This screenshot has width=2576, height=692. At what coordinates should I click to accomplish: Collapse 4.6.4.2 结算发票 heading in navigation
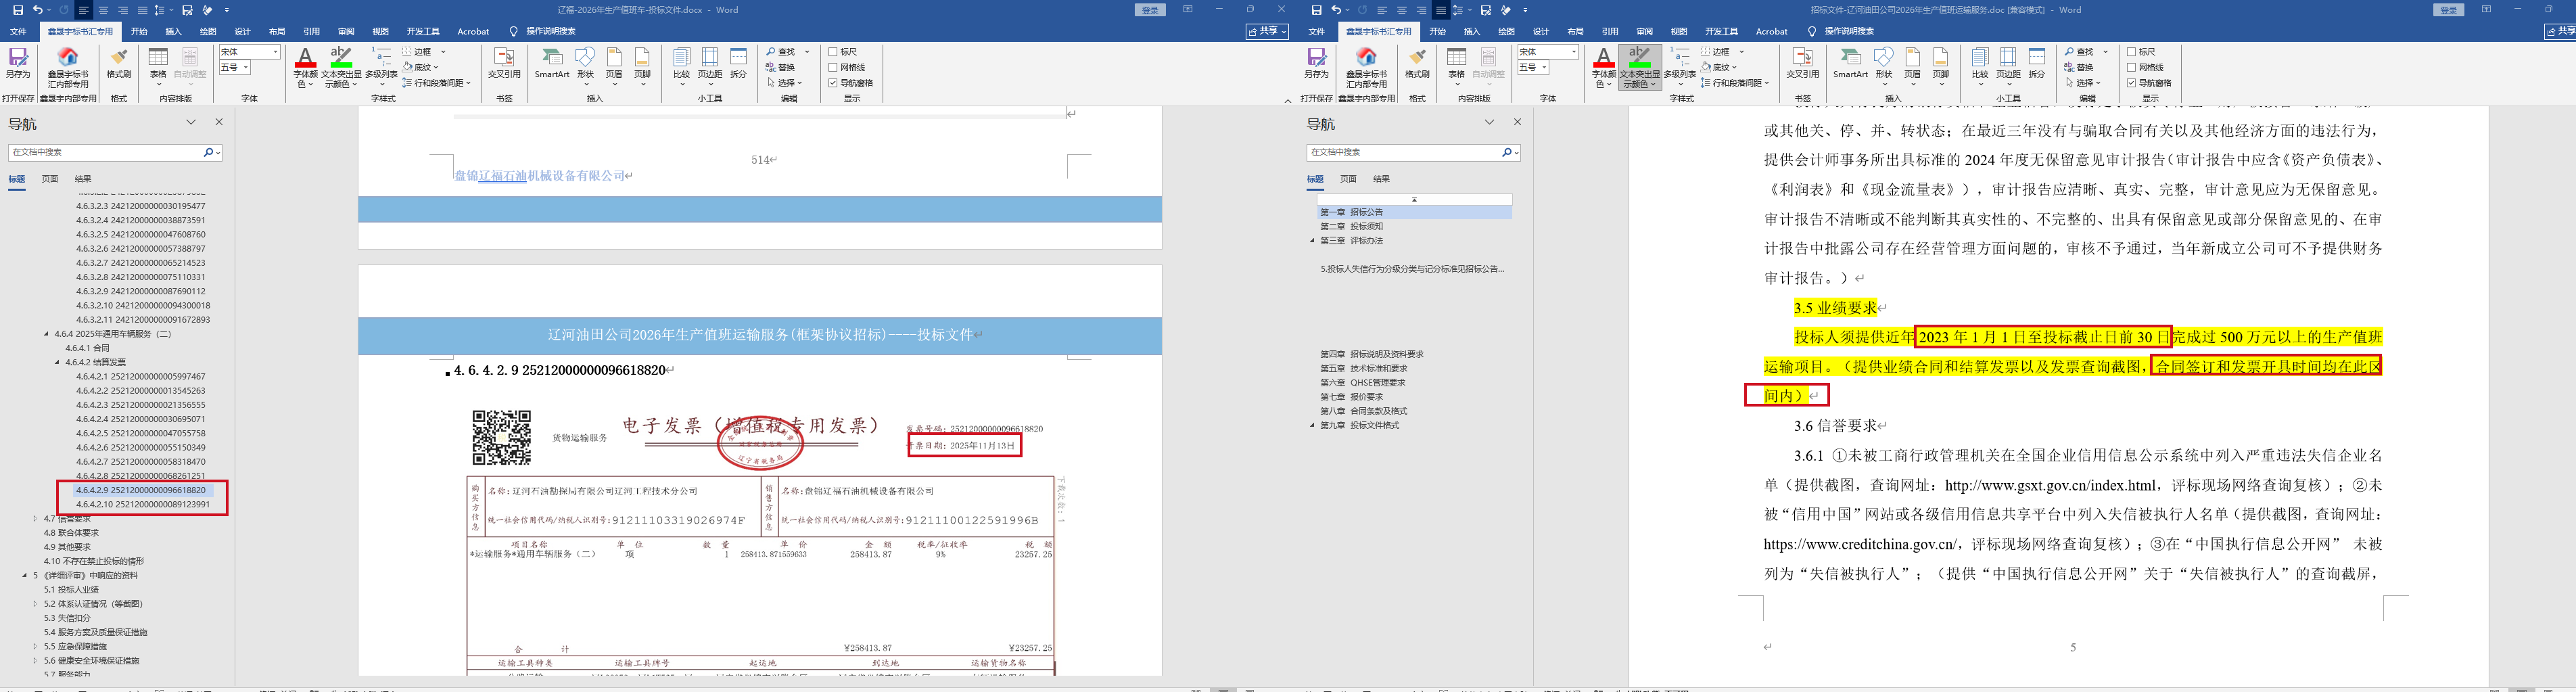pos(57,362)
